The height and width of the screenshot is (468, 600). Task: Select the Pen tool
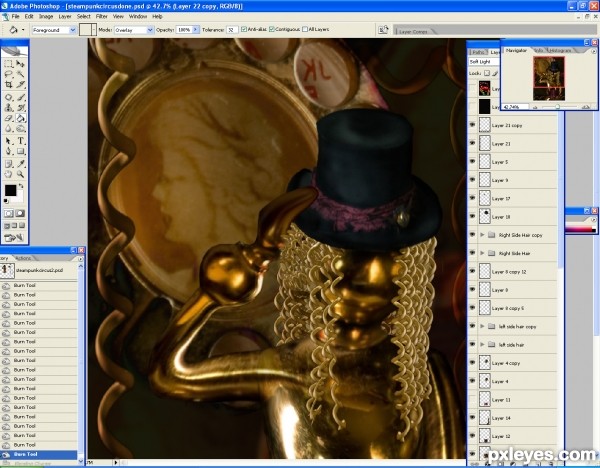tap(8, 151)
